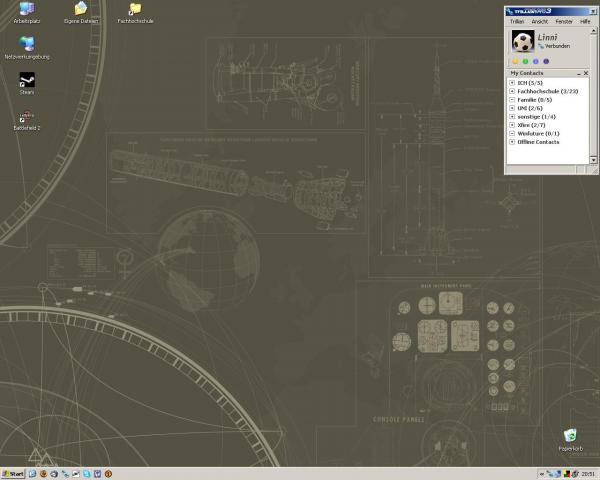The image size is (600, 480).
Task: Open the Hilfe menu
Action: (x=585, y=21)
